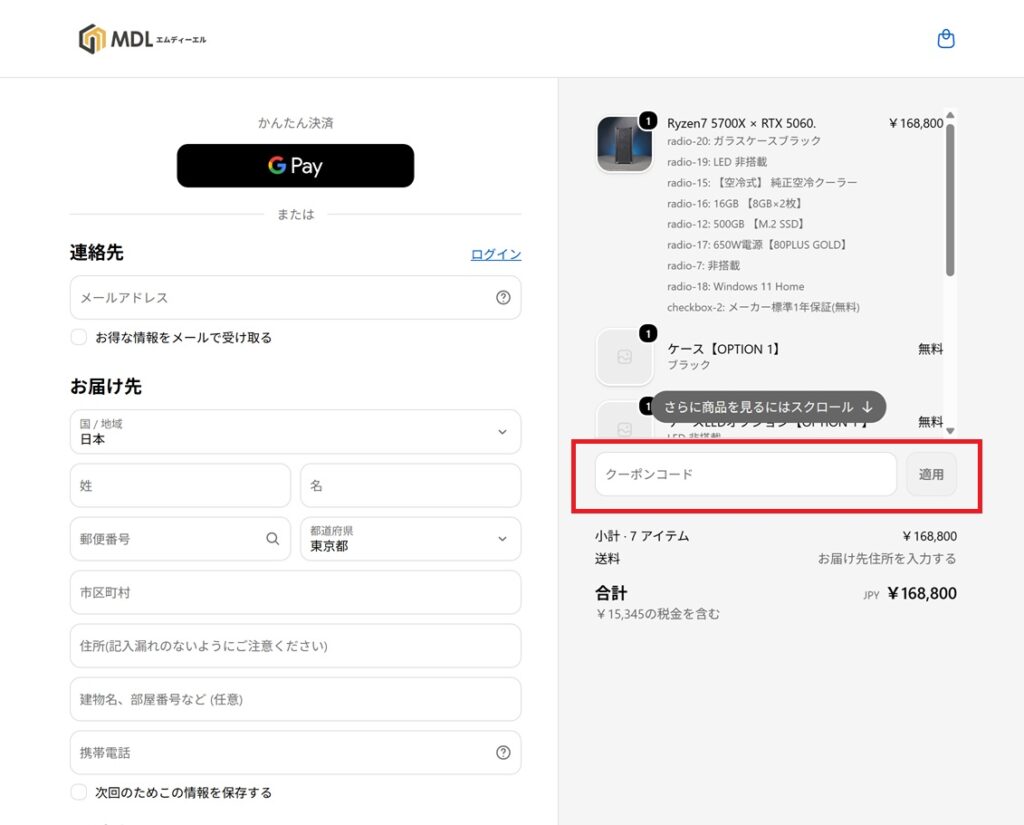Click the cart list scroll up arrow
The width and height of the screenshot is (1024, 825).
(x=950, y=116)
